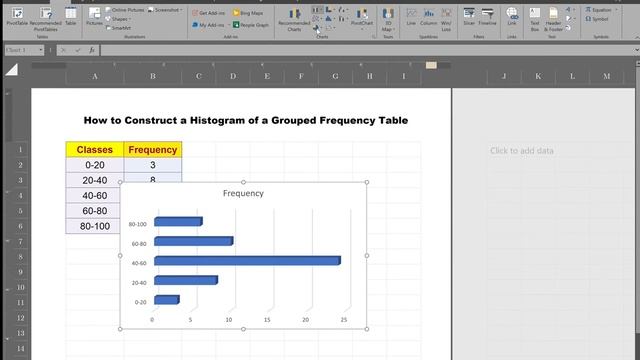Open the 3D Map tool
The width and height of the screenshot is (640, 360).
coord(388,20)
